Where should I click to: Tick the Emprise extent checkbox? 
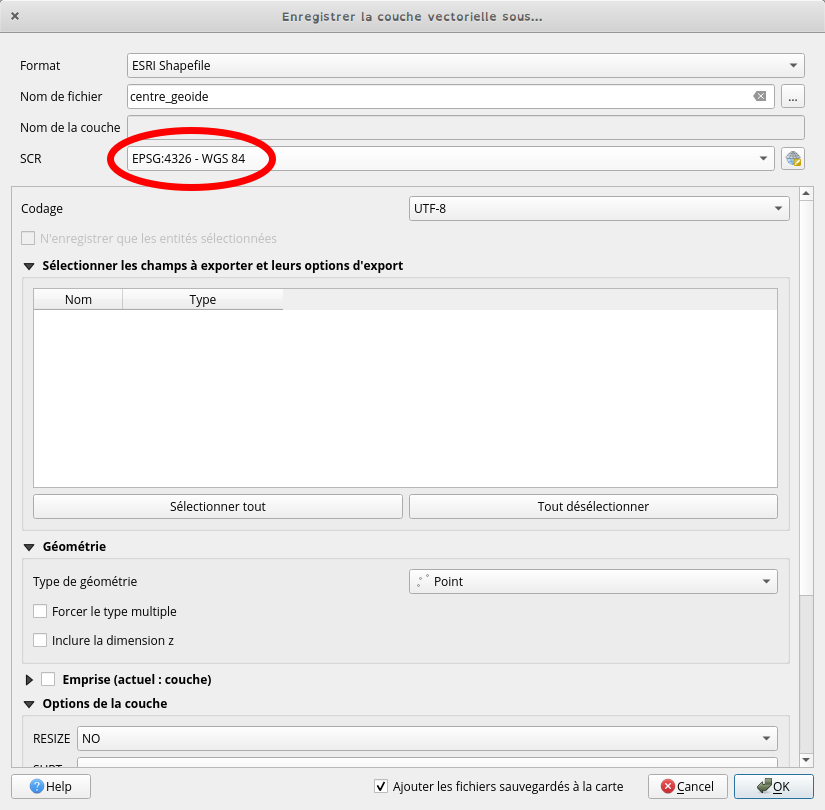(48, 679)
